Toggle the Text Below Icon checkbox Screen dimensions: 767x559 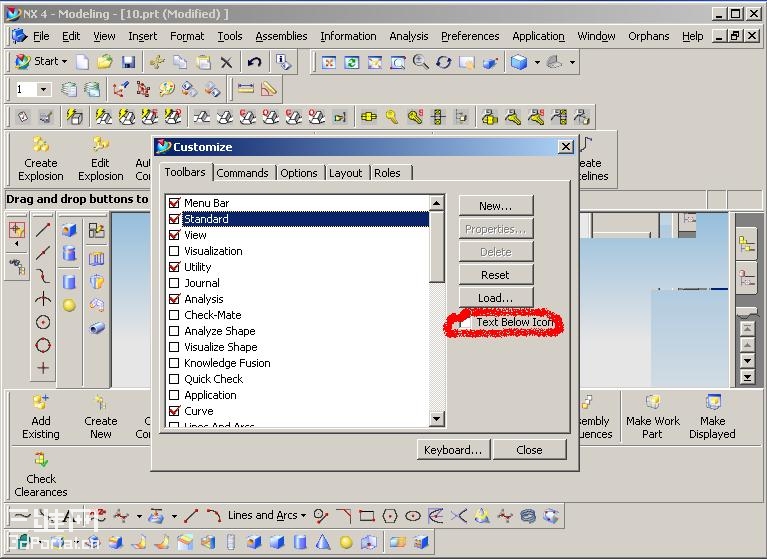pyautogui.click(x=464, y=322)
